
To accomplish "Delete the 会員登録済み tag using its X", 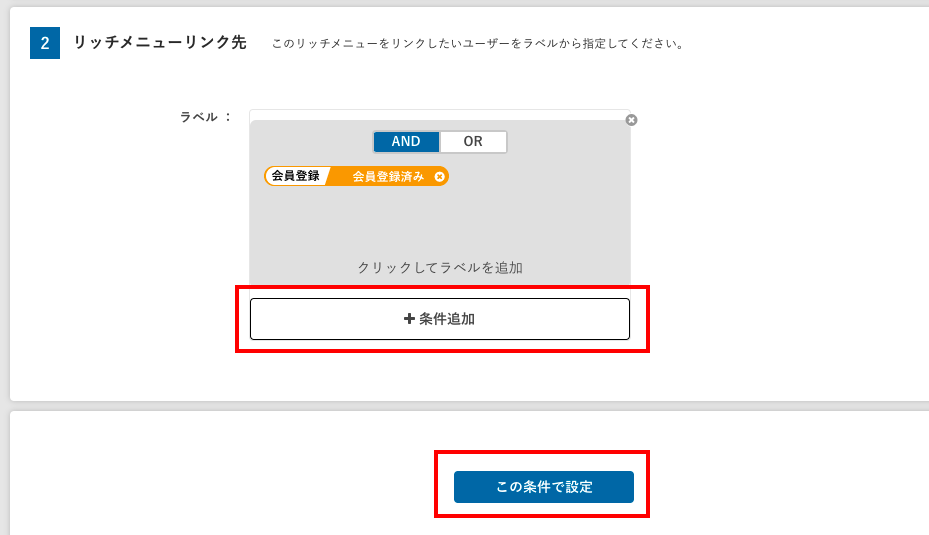I will 439,176.
